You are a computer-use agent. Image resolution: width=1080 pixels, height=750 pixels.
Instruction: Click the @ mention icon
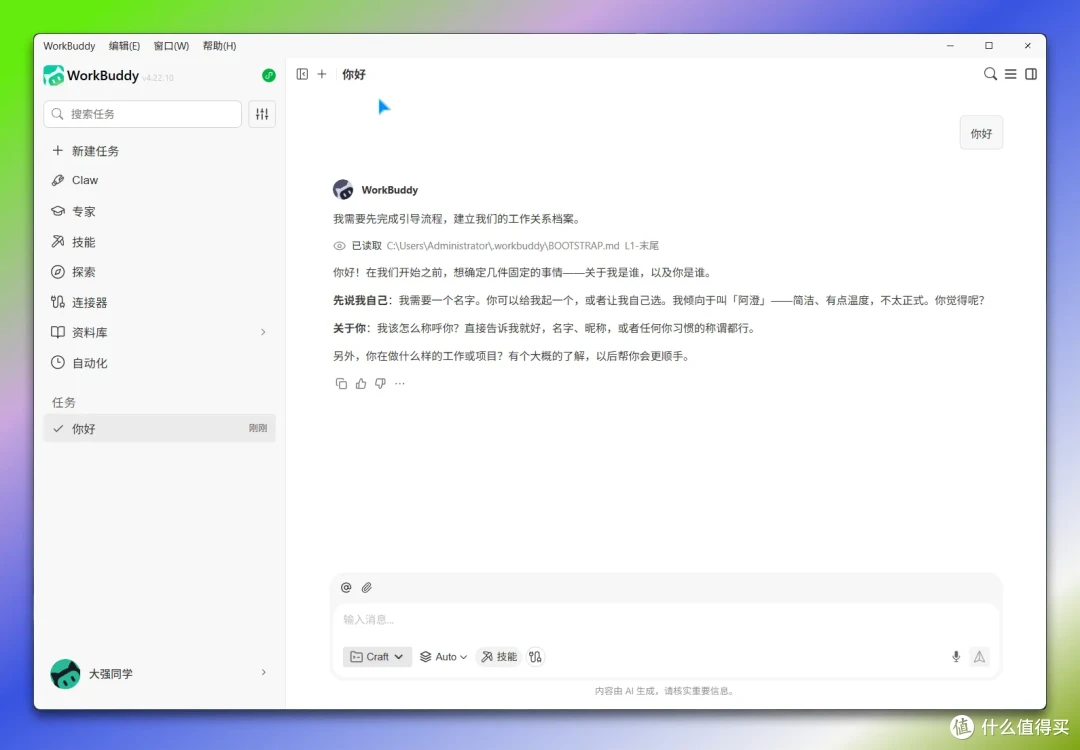coord(346,587)
